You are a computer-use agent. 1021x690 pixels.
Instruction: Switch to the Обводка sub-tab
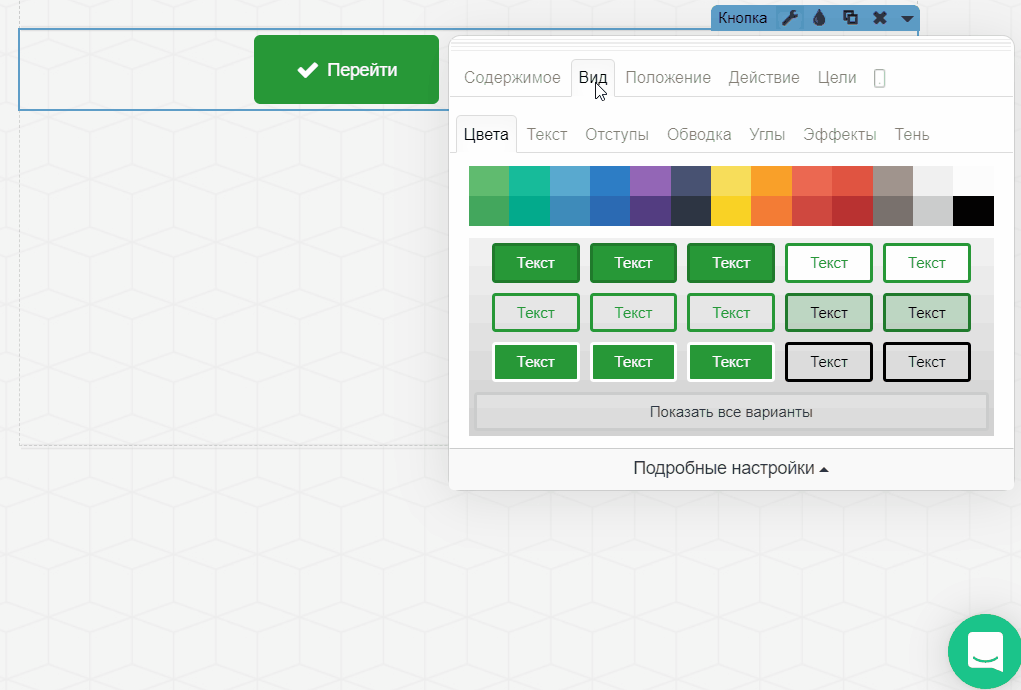coord(699,135)
